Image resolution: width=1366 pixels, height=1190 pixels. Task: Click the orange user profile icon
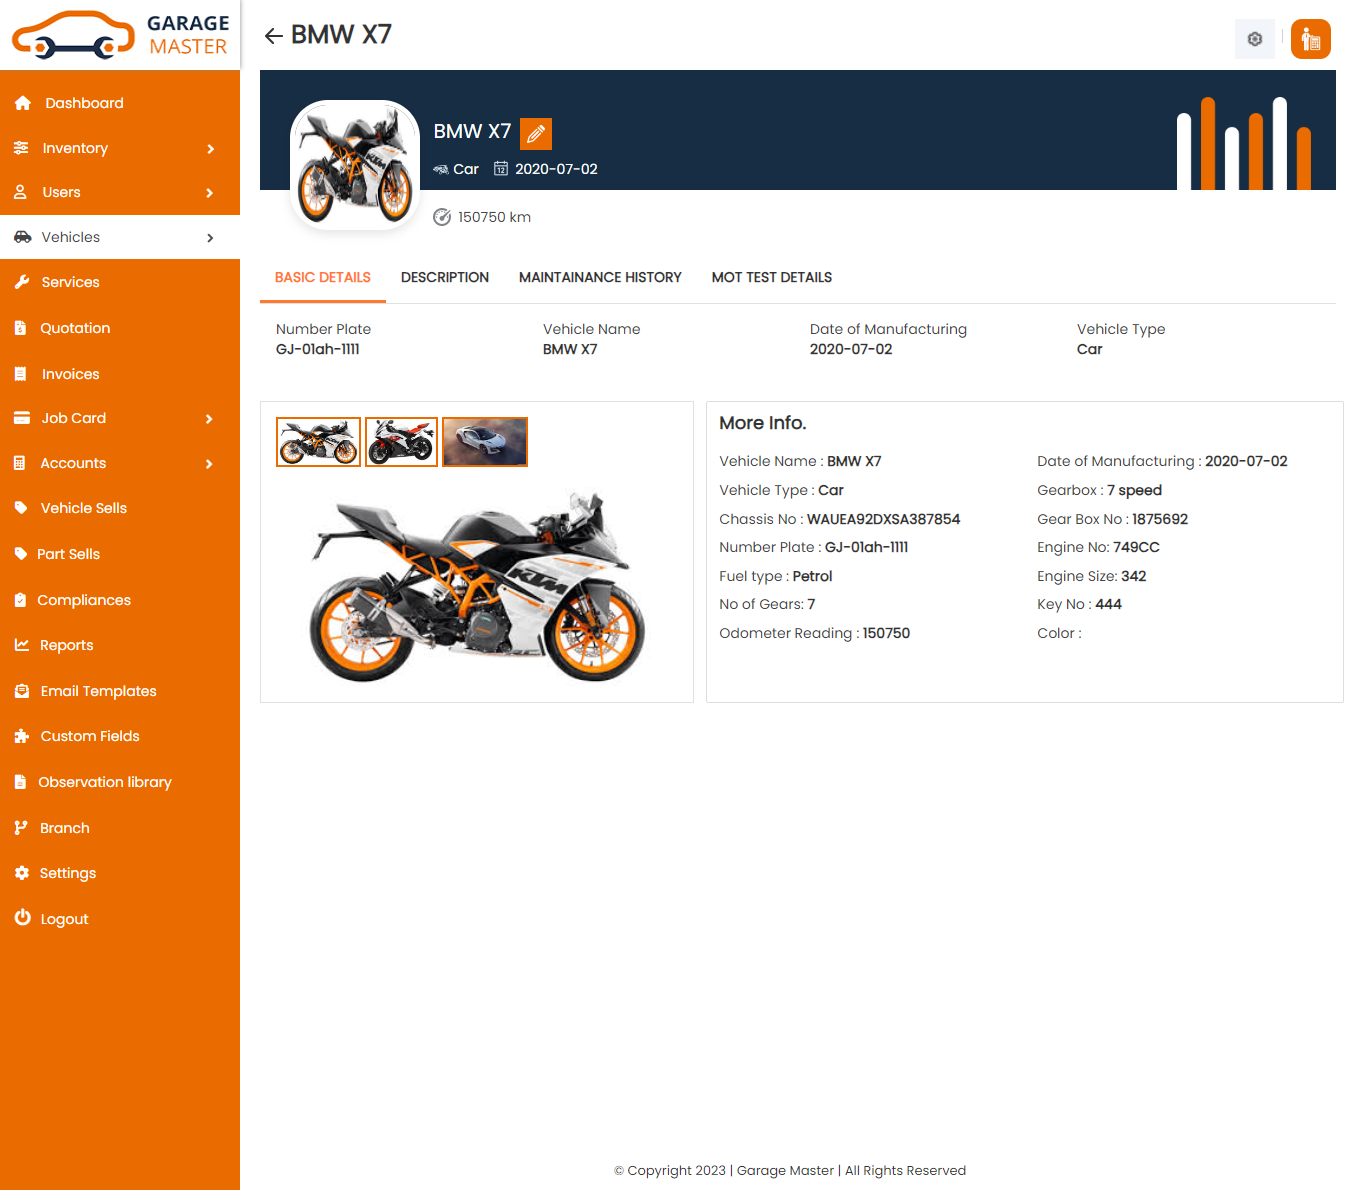(x=1310, y=39)
